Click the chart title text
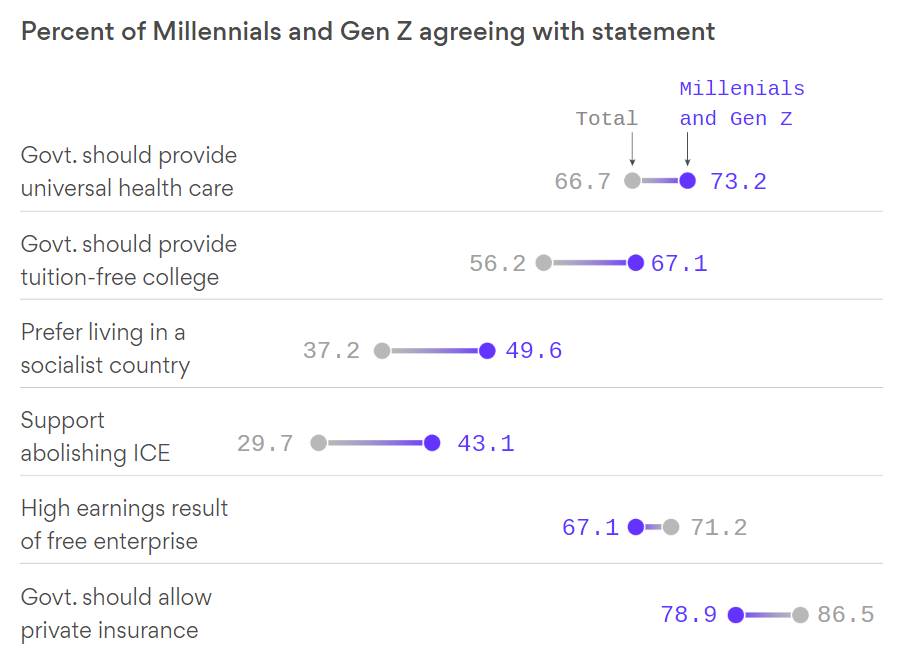906x655 pixels. pos(368,31)
